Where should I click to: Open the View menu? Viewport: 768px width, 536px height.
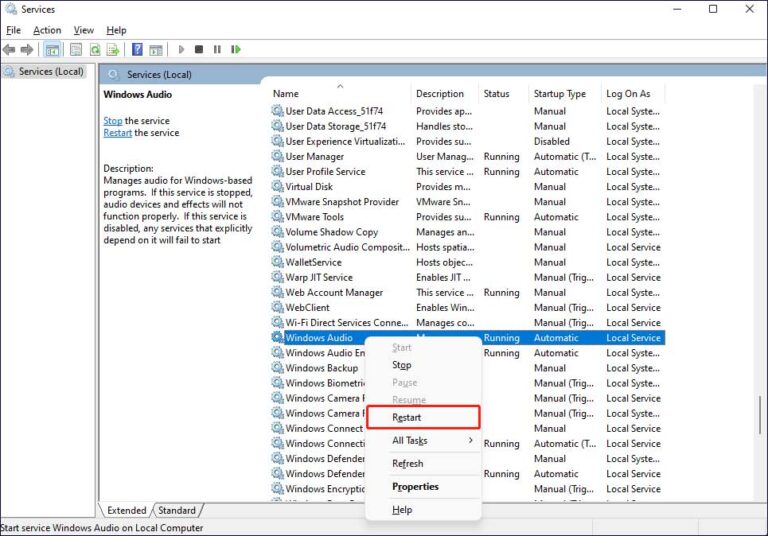pyautogui.click(x=83, y=30)
